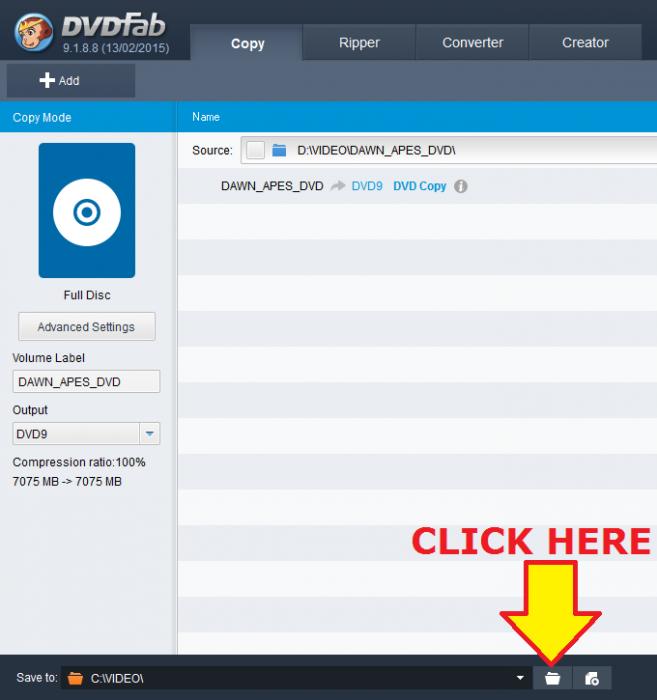Screen dimensions: 657x700
Task: Select the DAWN_APES_DVD title row
Action: (x=417, y=186)
